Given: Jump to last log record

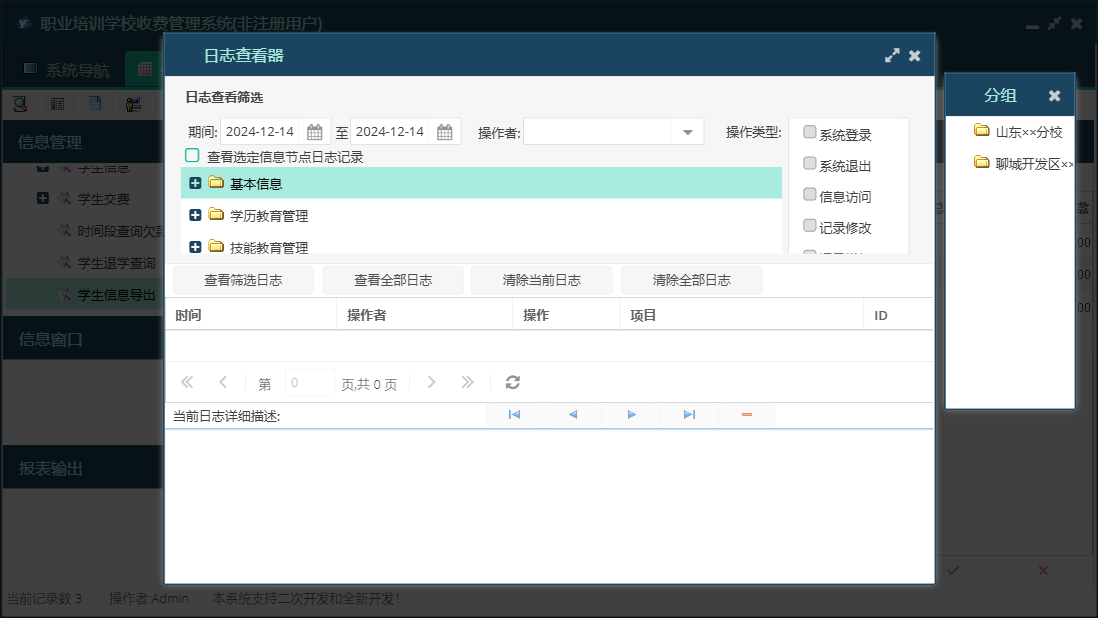Looking at the screenshot, I should click(689, 414).
